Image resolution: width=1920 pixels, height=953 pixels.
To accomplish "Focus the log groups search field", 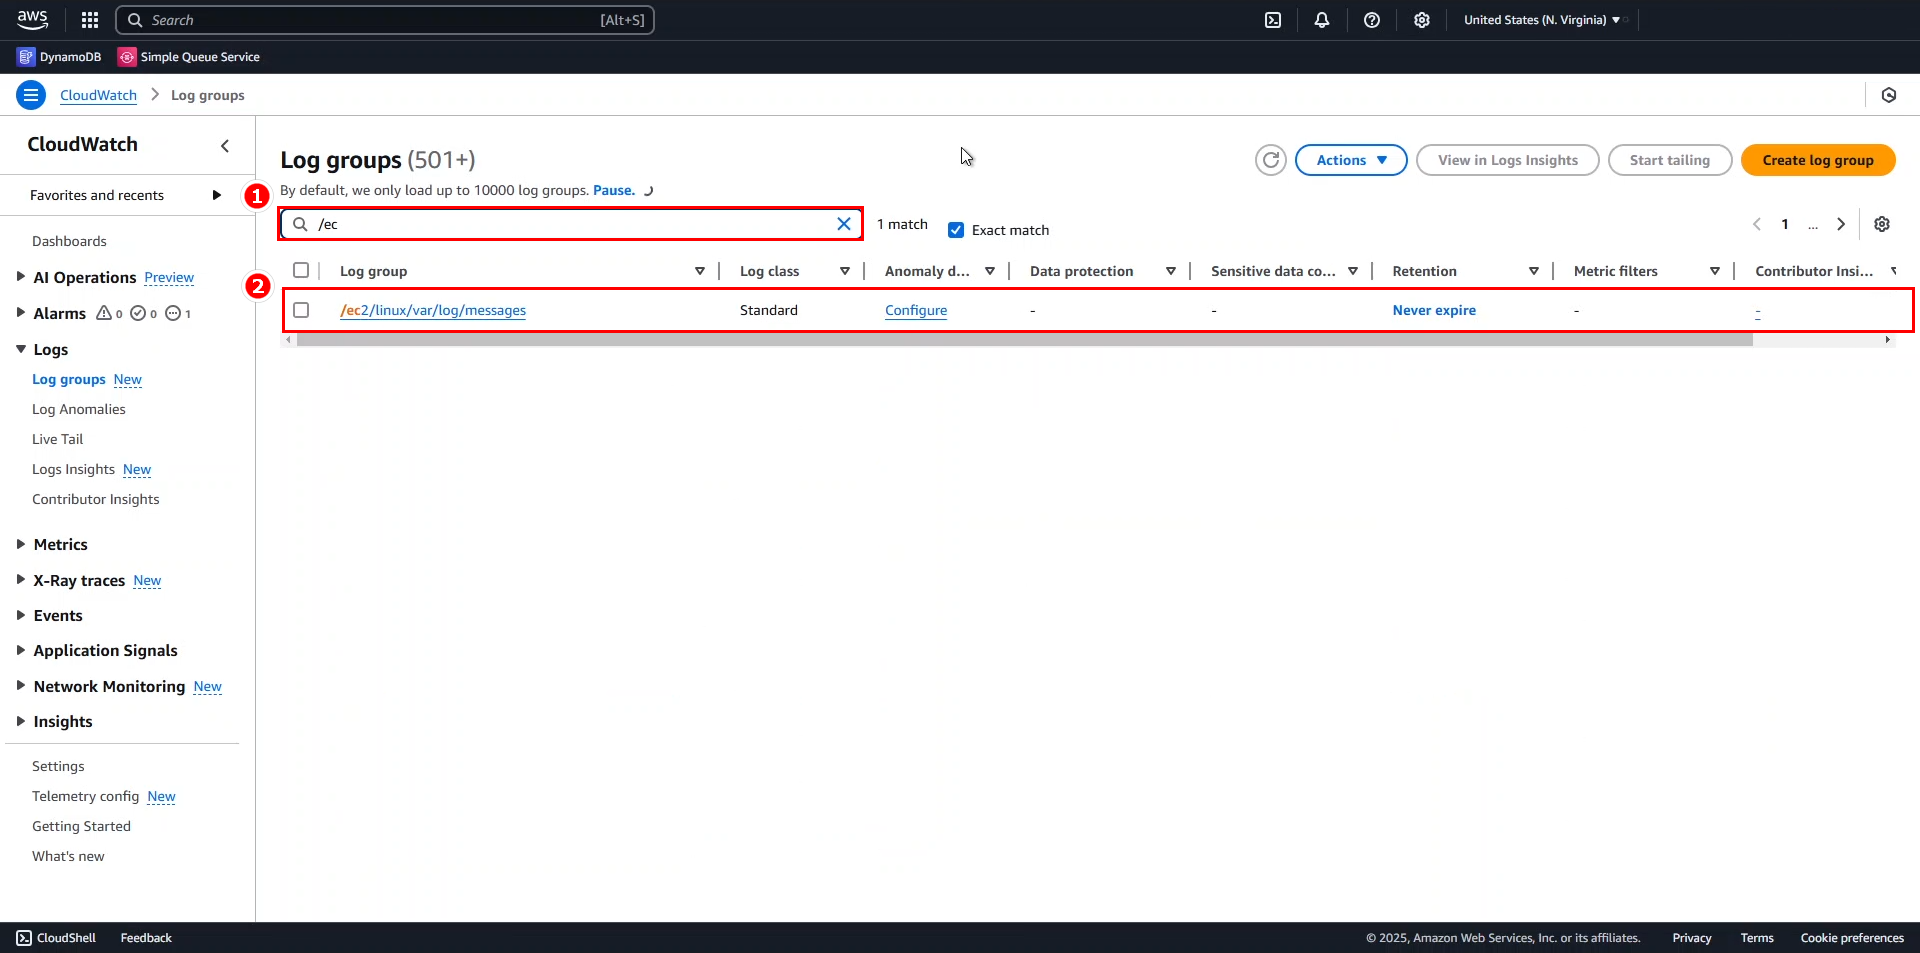I will (x=570, y=224).
